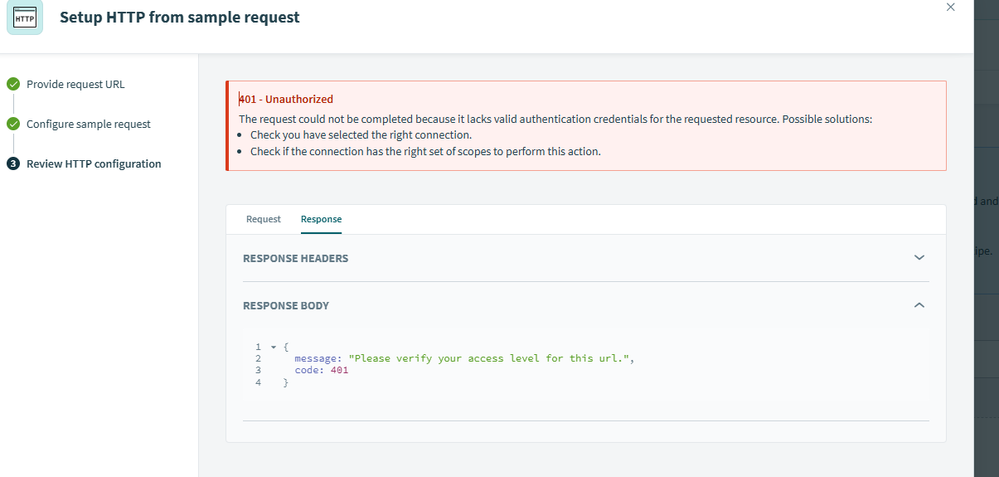Click the "Please verify your access level" string
The height and width of the screenshot is (477, 999).
491,359
